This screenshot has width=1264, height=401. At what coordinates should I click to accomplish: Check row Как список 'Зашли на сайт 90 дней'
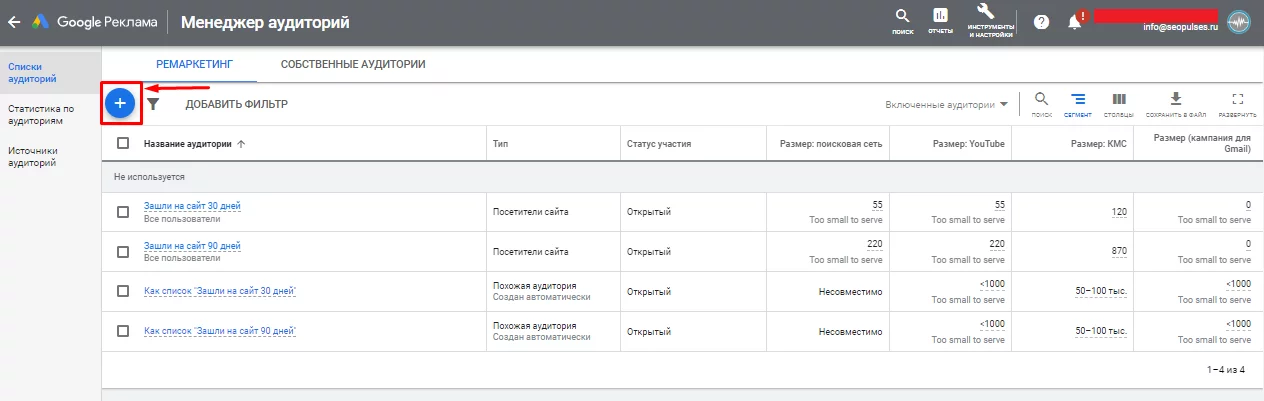coord(123,331)
